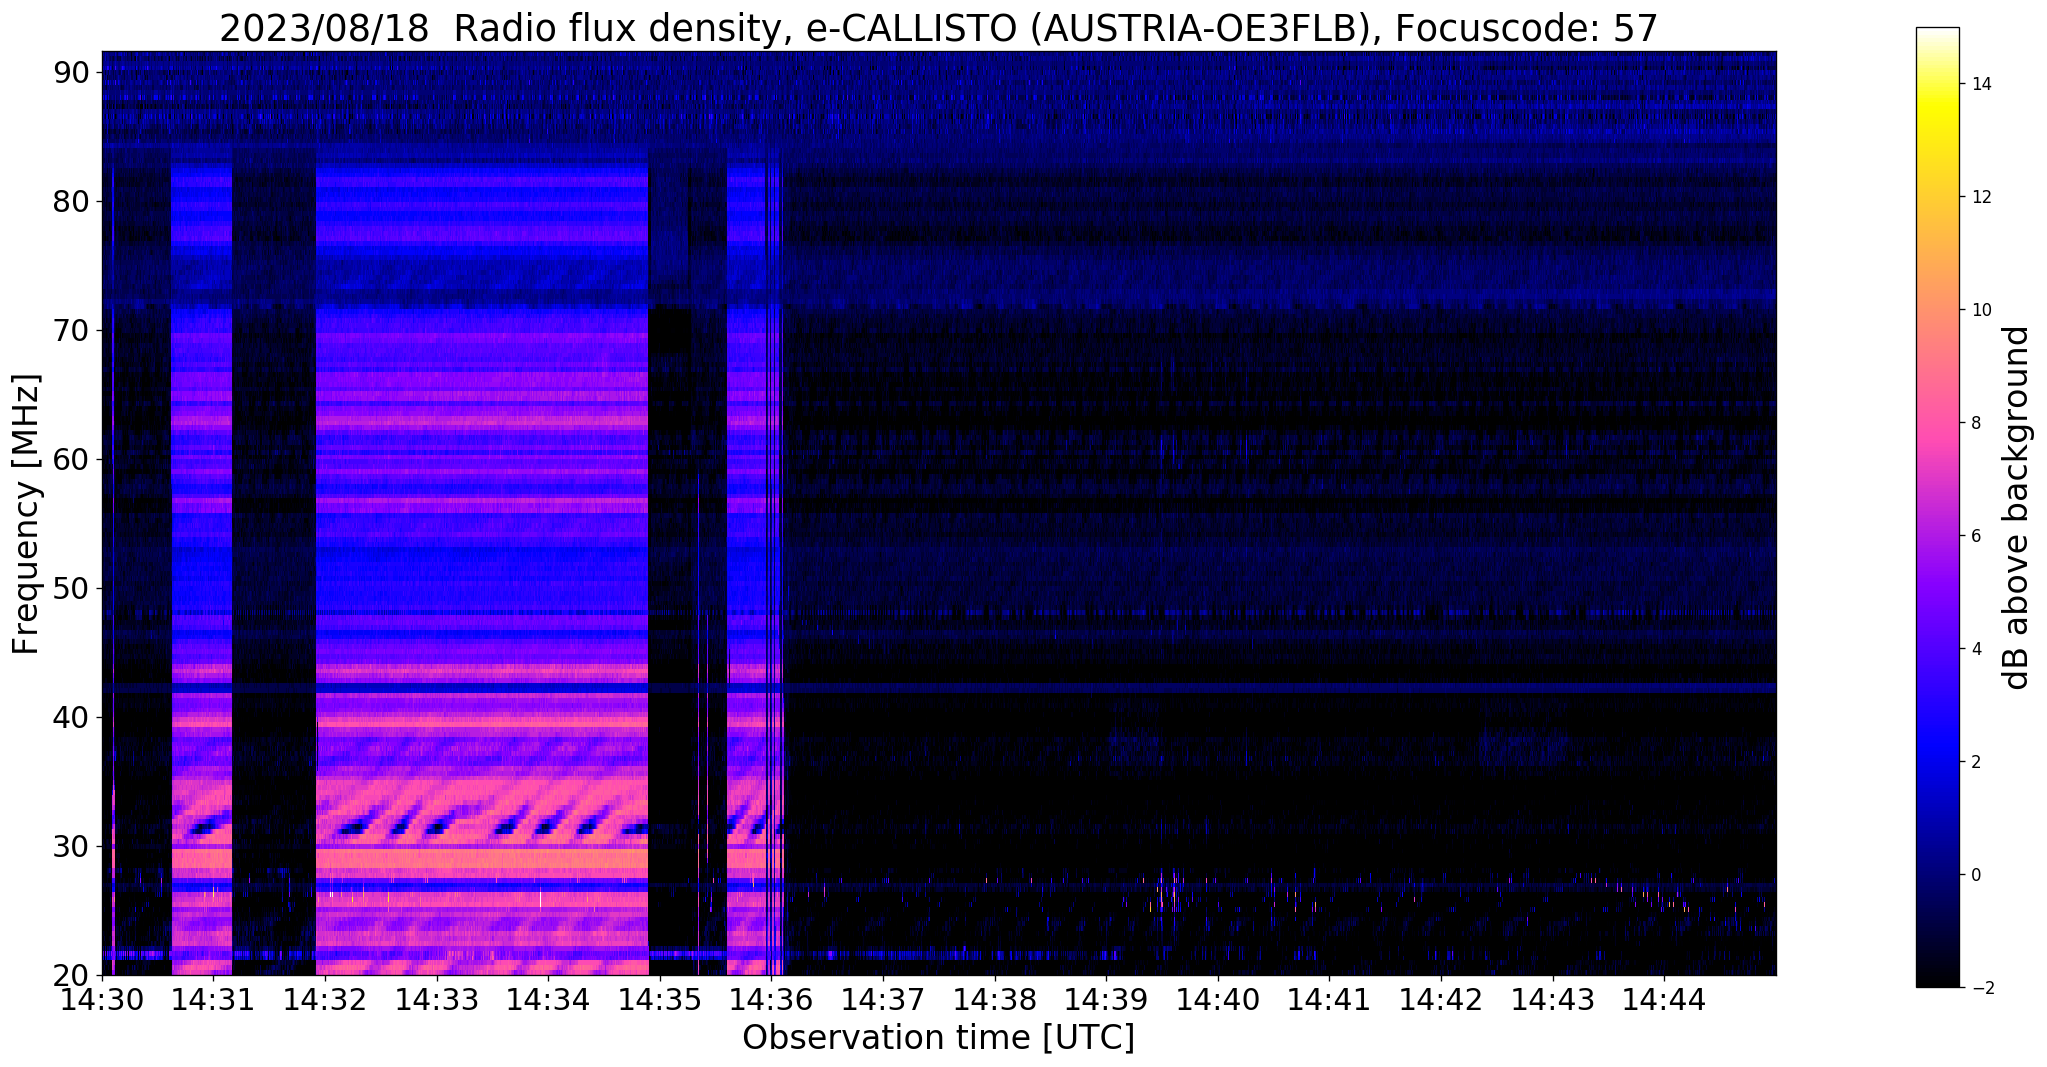Click the colorbar tick value 4
This screenshot has height=1067, width=2047.
pos(1976,649)
